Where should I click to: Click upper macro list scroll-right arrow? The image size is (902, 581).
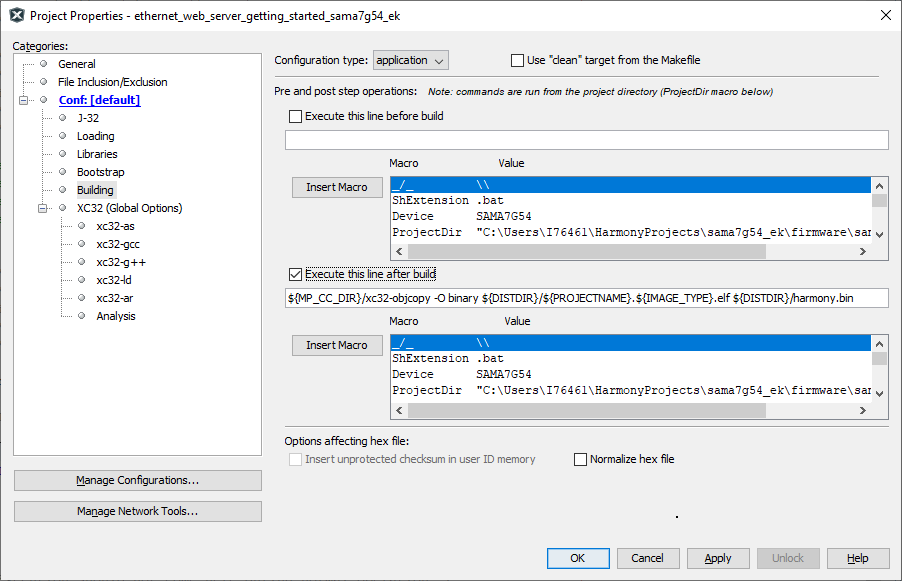862,251
